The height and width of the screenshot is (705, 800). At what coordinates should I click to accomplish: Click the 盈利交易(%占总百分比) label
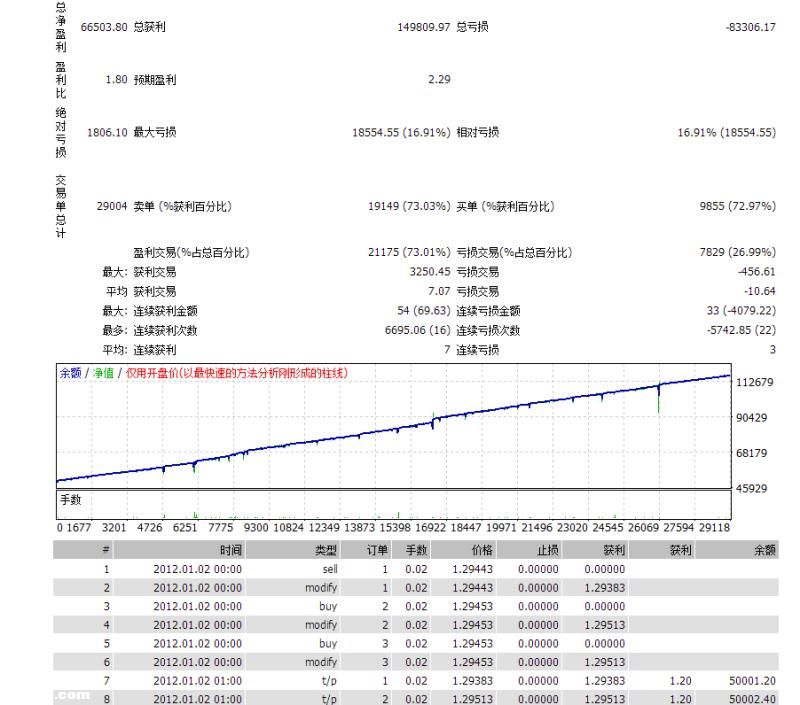click(x=191, y=253)
